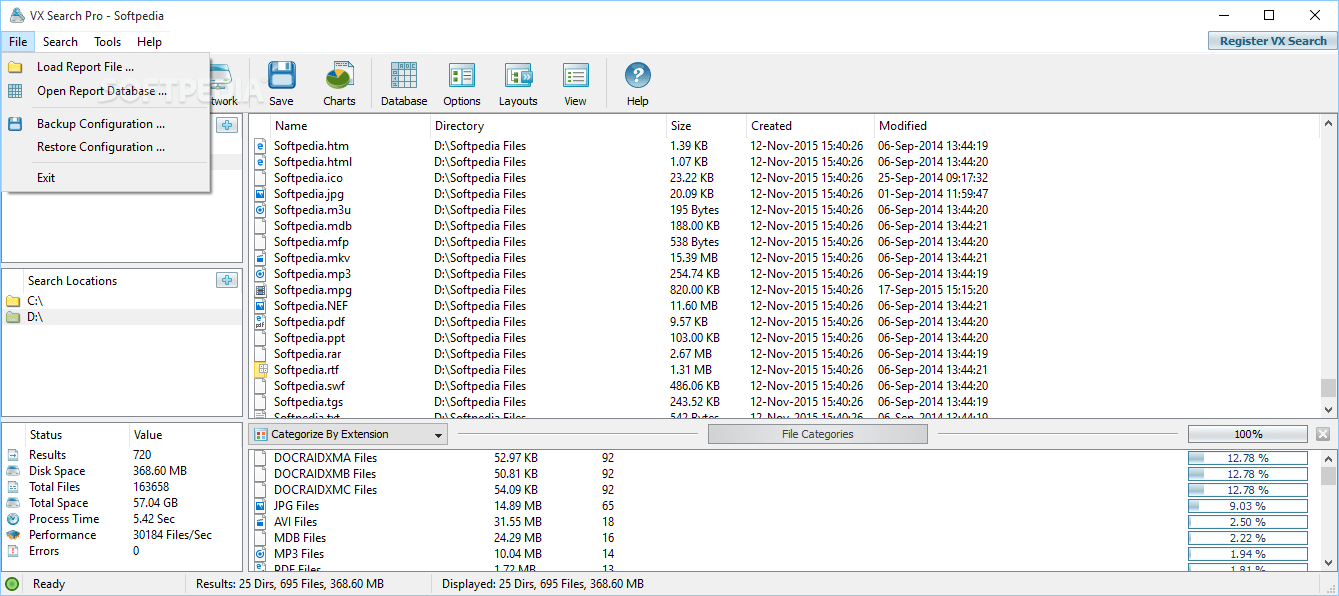The image size is (1339, 596).
Task: Click the 100% progress button
Action: point(1248,434)
